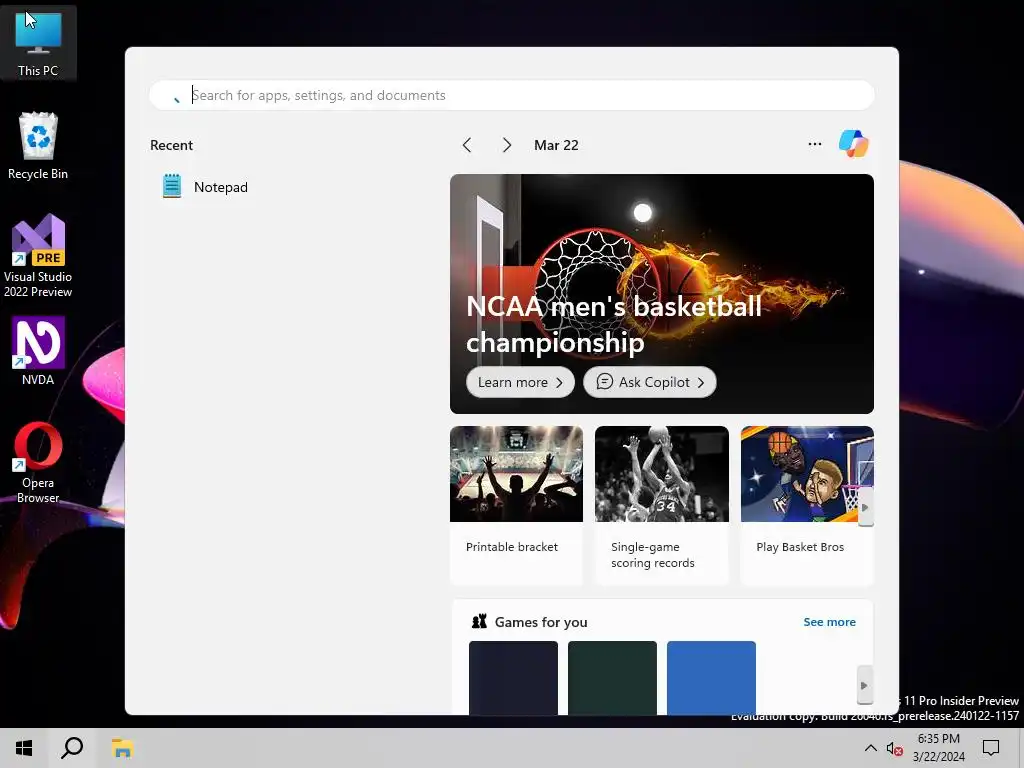This screenshot has width=1024, height=768.
Task: Open the Recycle Bin desktop icon
Action: point(38,146)
